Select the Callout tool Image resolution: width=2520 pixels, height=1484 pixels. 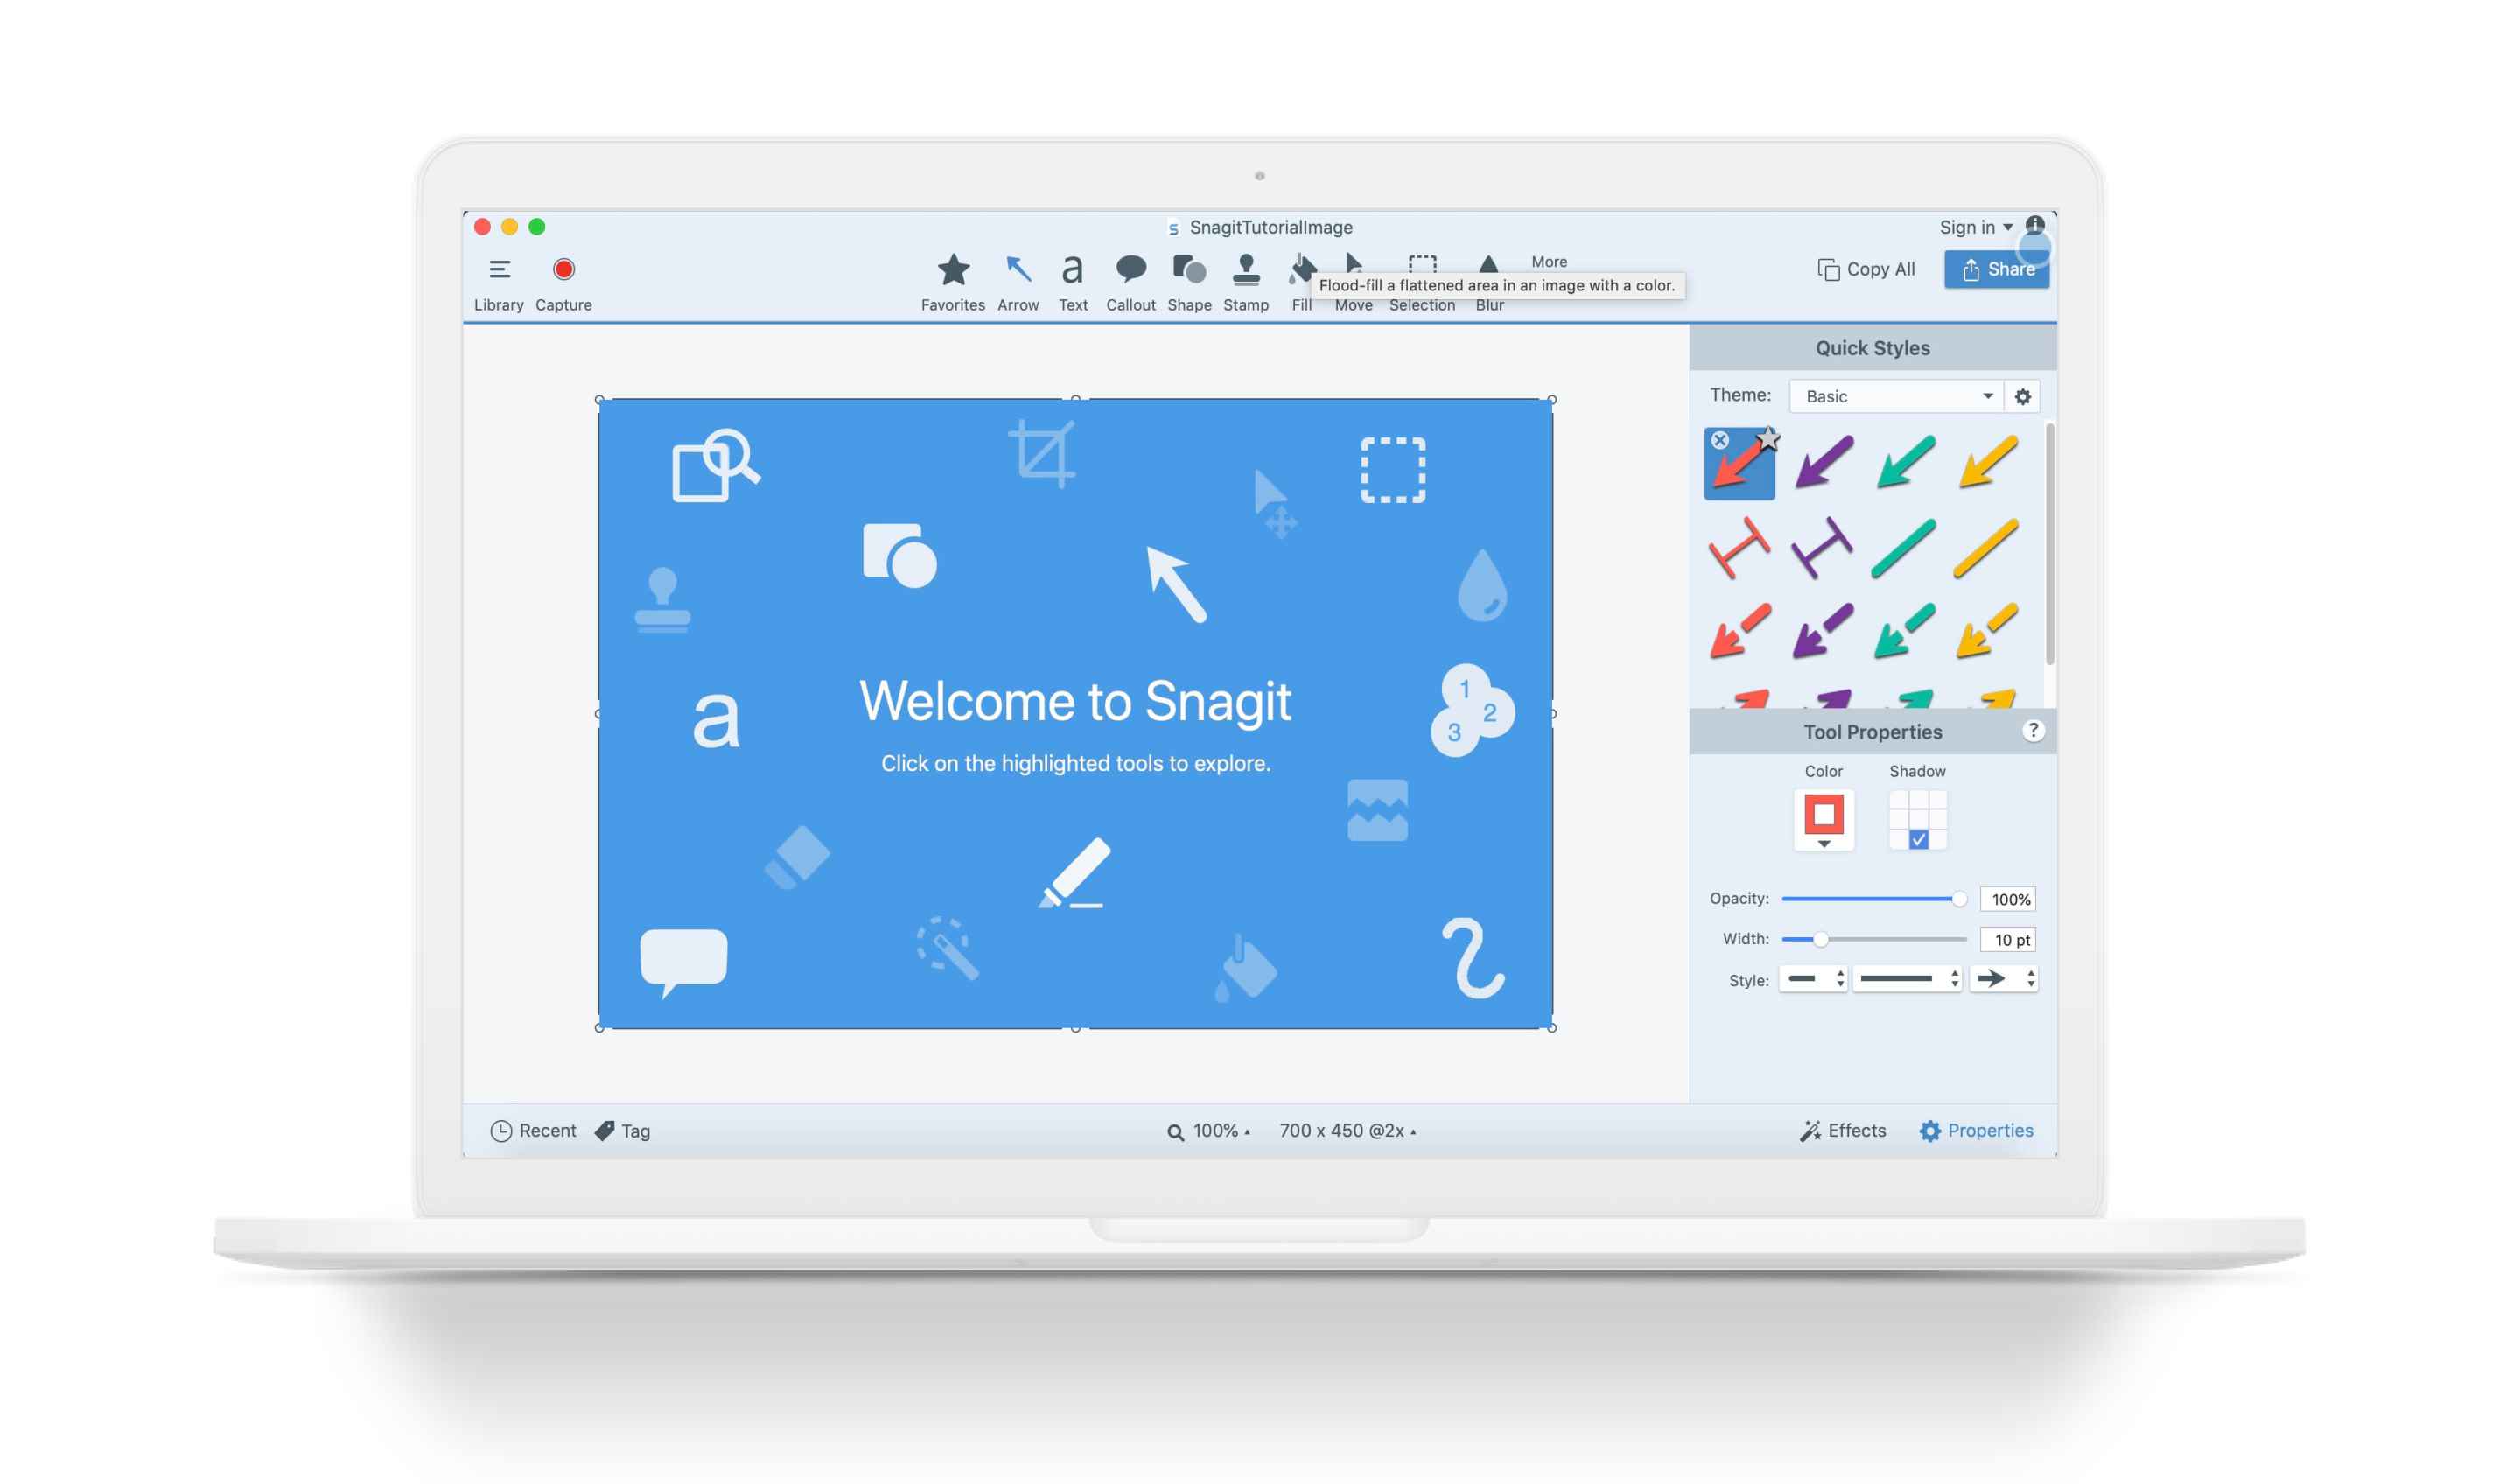coord(1130,281)
